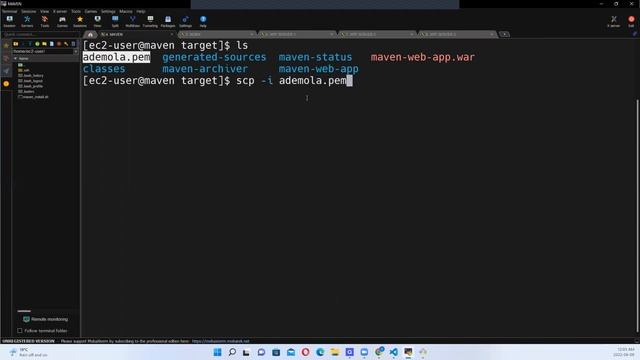640x360 pixels.
Task: Open the Games toolbar button
Action: 62,21
